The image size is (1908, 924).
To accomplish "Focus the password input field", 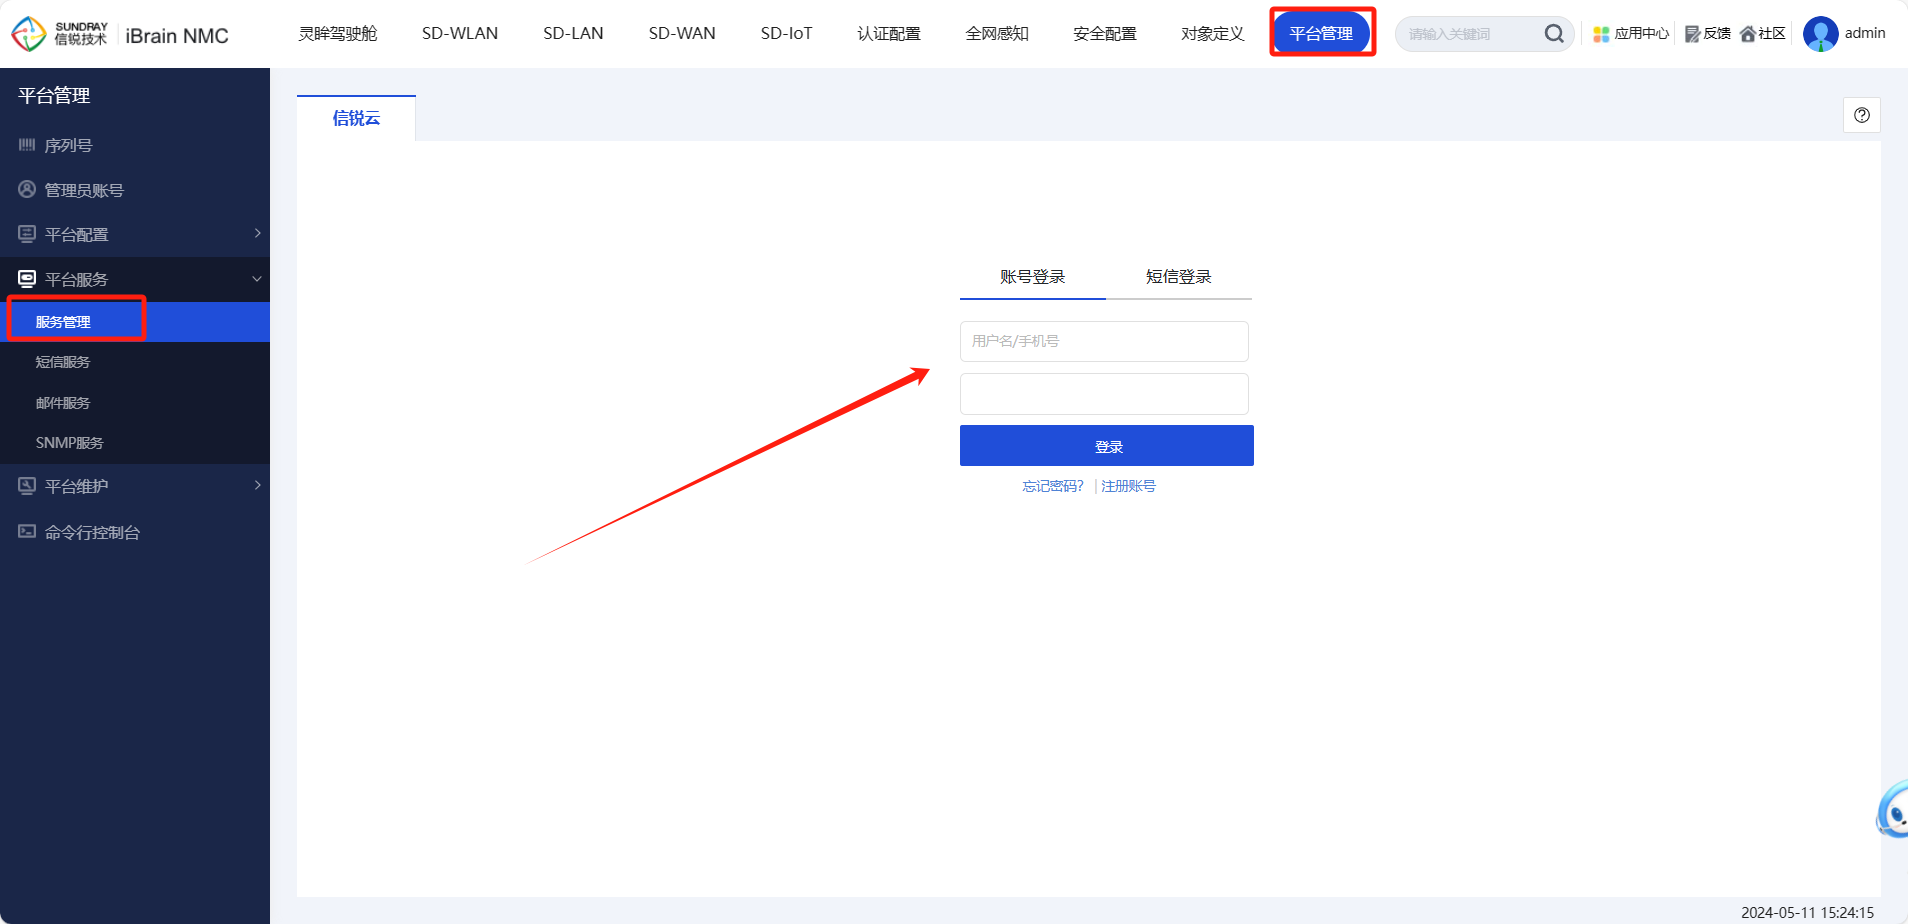I will click(x=1104, y=394).
